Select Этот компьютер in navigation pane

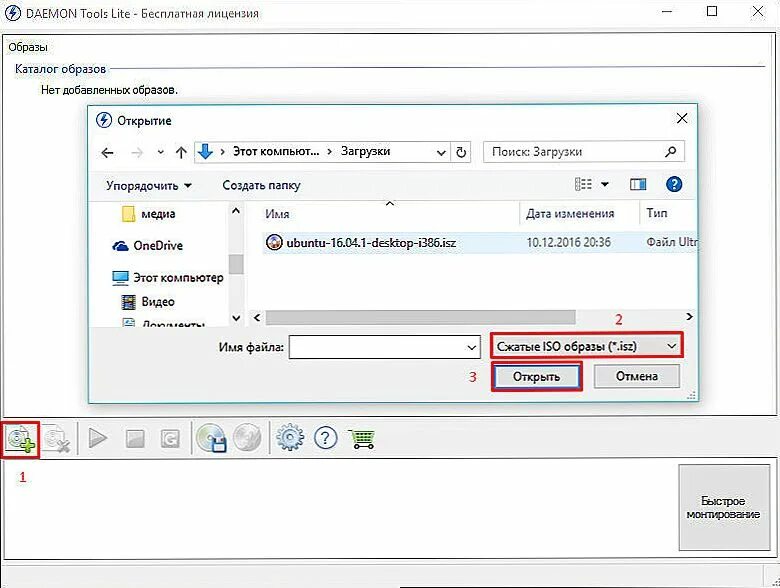pos(168,278)
